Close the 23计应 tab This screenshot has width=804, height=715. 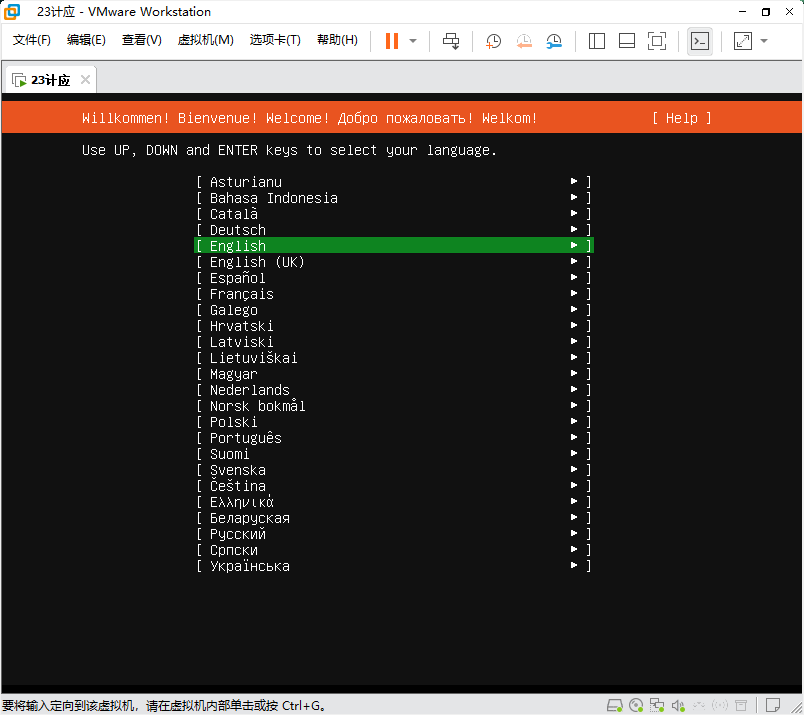(86, 80)
